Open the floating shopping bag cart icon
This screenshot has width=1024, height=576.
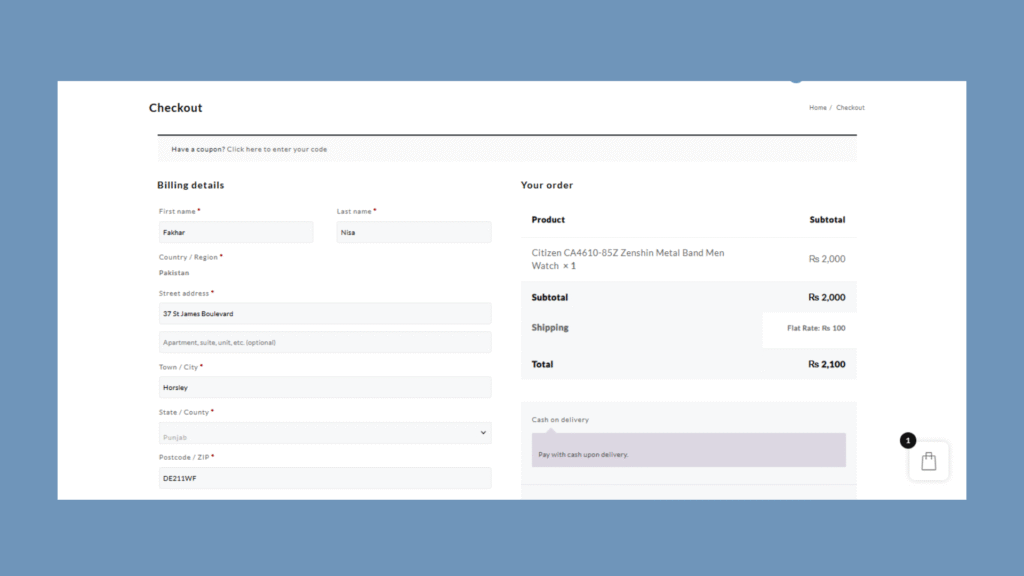928,461
